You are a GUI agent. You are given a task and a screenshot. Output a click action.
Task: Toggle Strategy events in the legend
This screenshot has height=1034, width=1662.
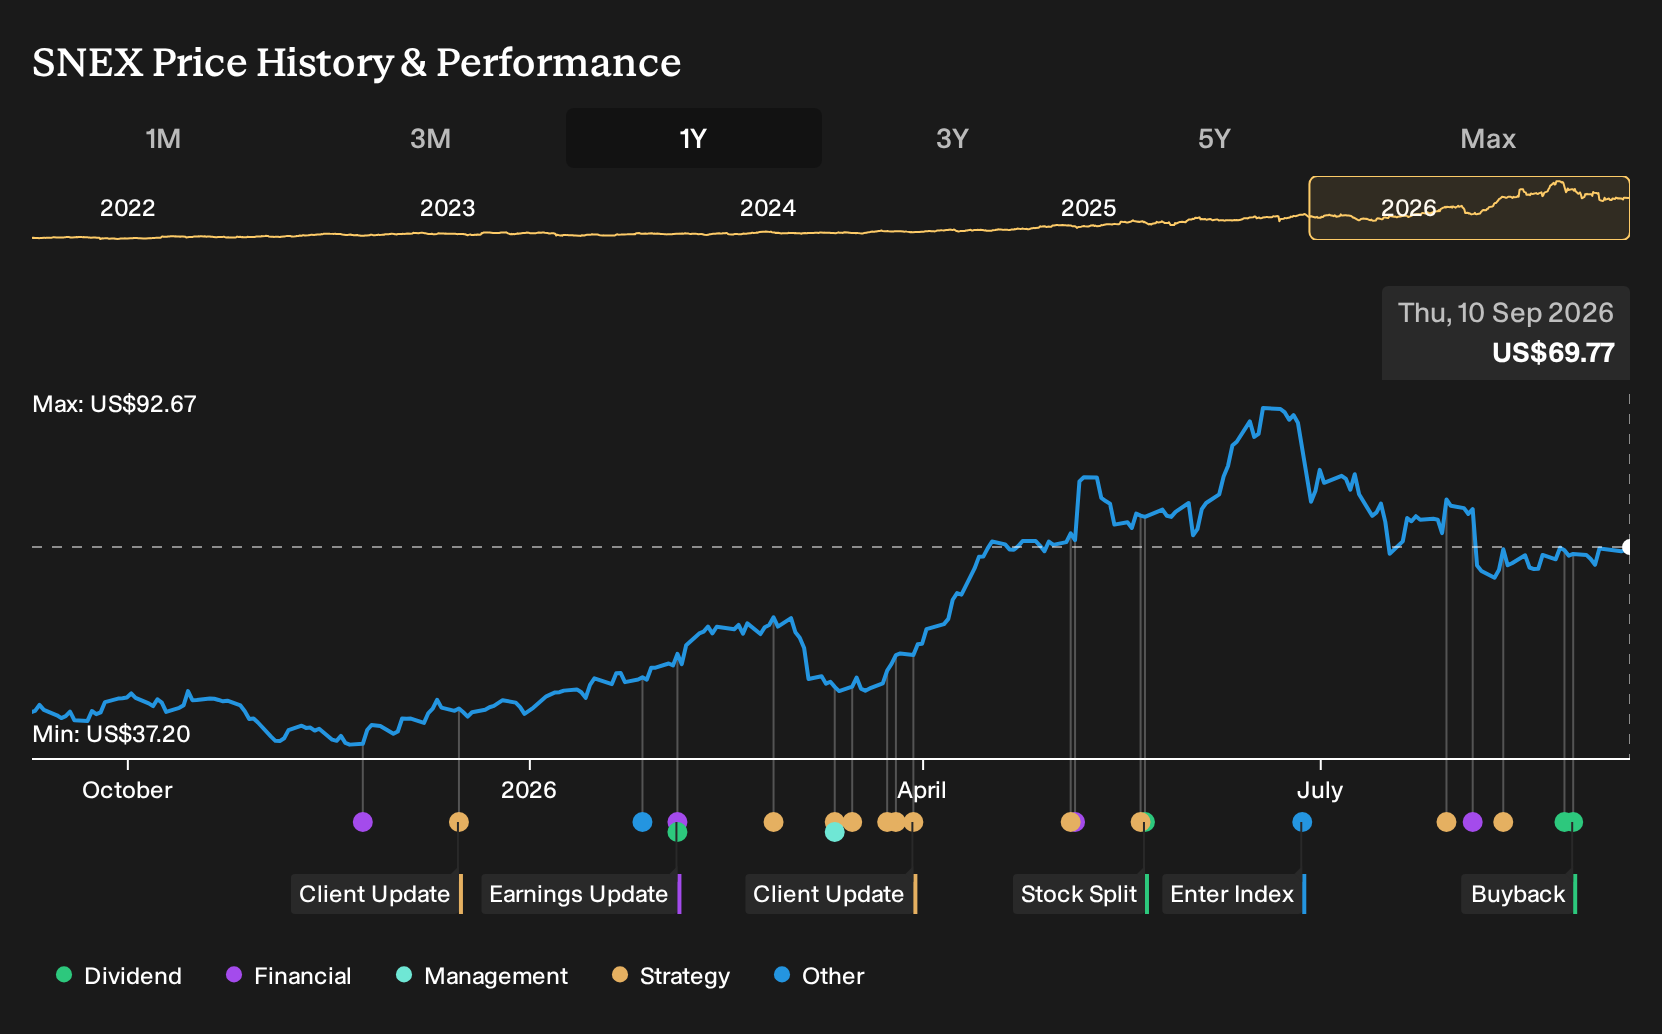670,976
